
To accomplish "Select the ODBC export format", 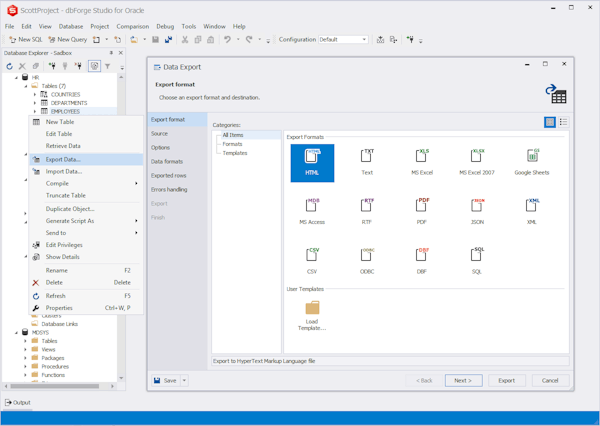I will (x=367, y=262).
